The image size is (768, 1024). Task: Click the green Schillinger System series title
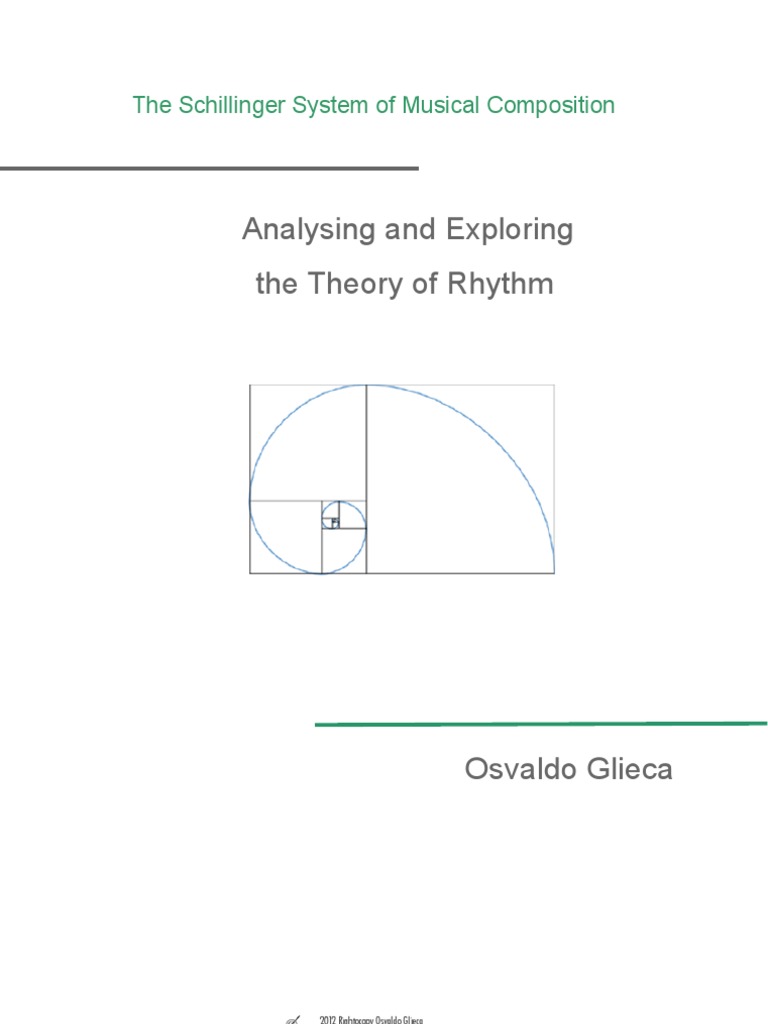[374, 105]
